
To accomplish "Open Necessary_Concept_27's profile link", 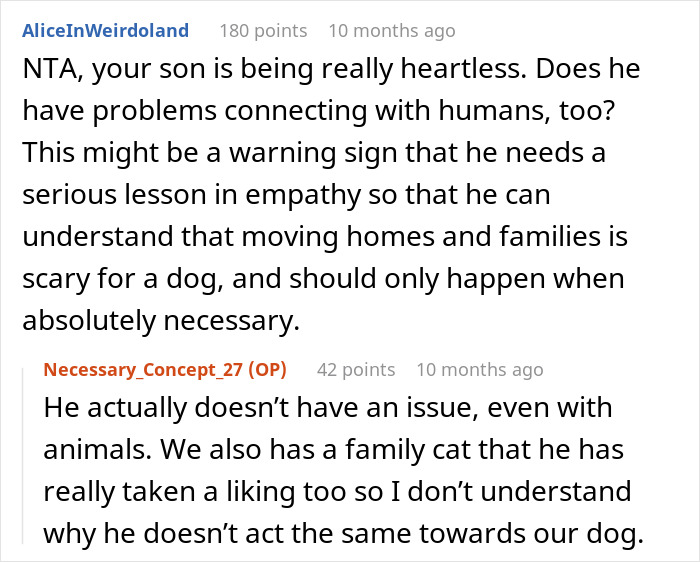I will point(143,370).
